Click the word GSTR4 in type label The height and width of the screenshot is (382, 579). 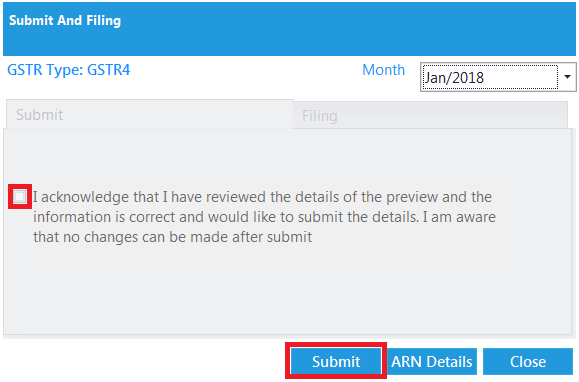109,70
